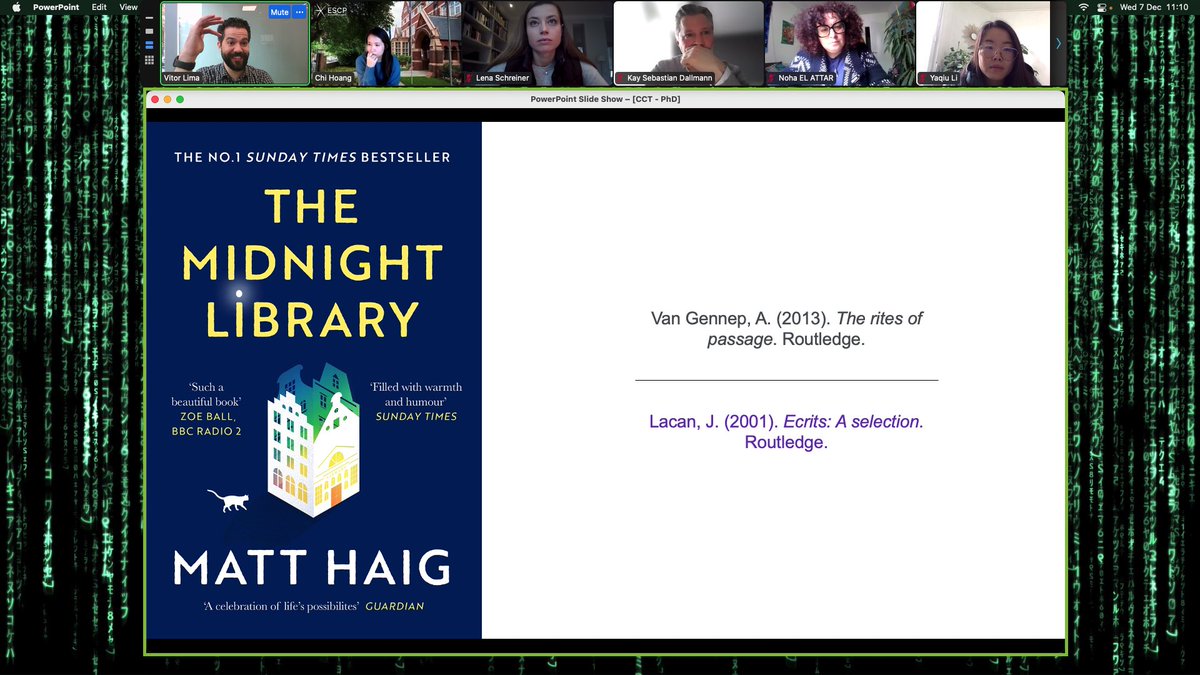Show next page of participant videos
The width and height of the screenshot is (1200, 675).
[1059, 43]
